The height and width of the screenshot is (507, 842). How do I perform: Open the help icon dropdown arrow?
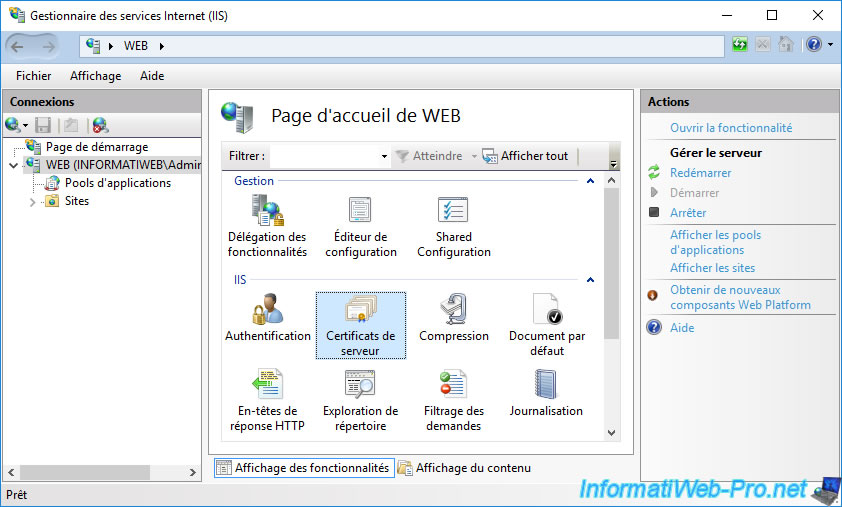[831, 45]
